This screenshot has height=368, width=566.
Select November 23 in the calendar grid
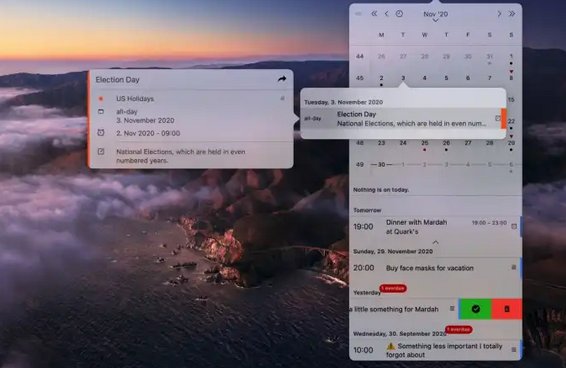(x=381, y=143)
